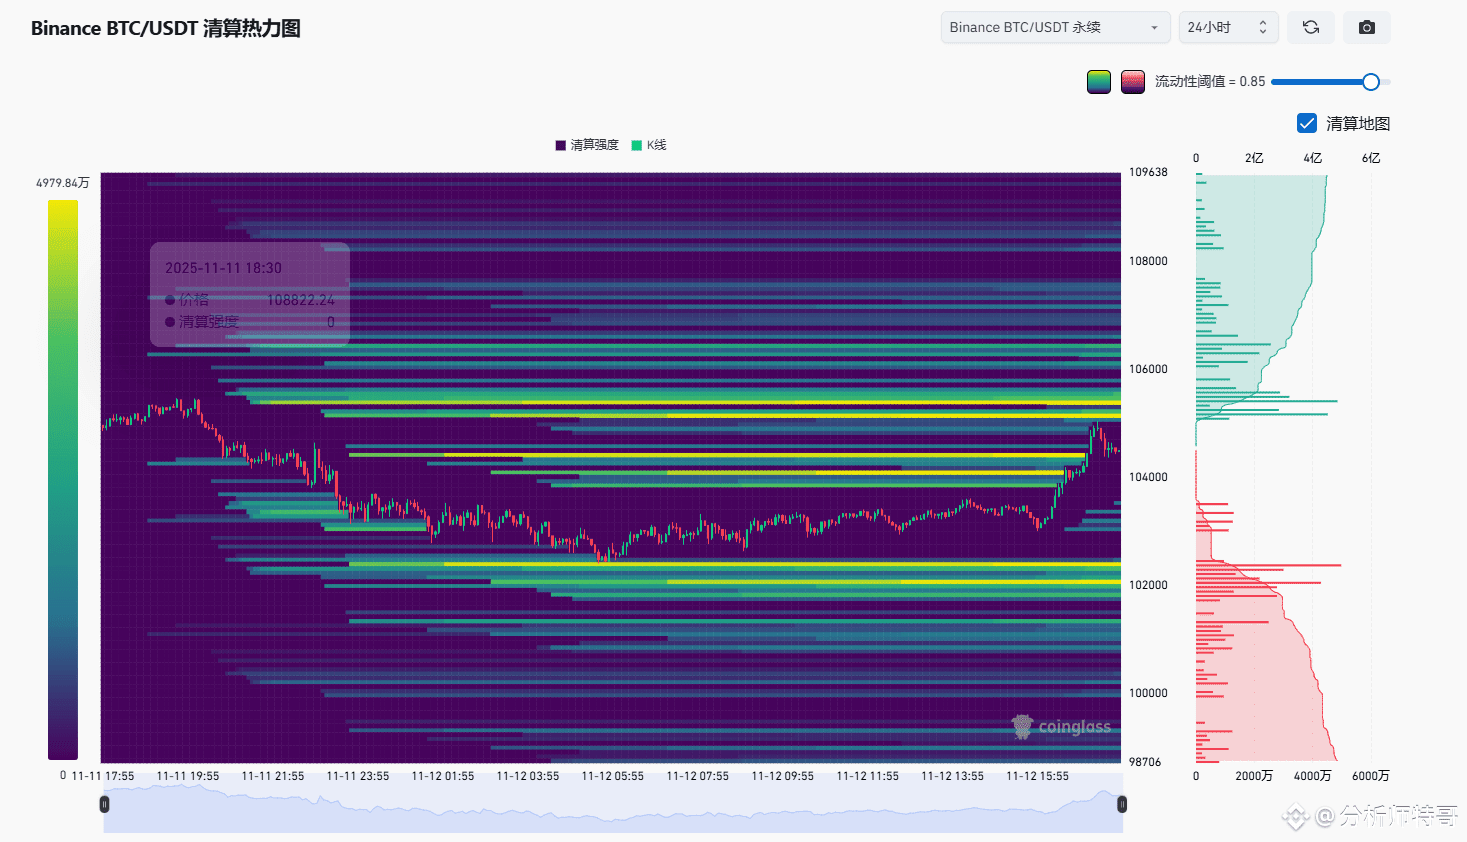Viewport: 1467px width, 842px height.
Task: Open the Binance BTC/USDT 永续 dropdown
Action: click(x=1054, y=28)
